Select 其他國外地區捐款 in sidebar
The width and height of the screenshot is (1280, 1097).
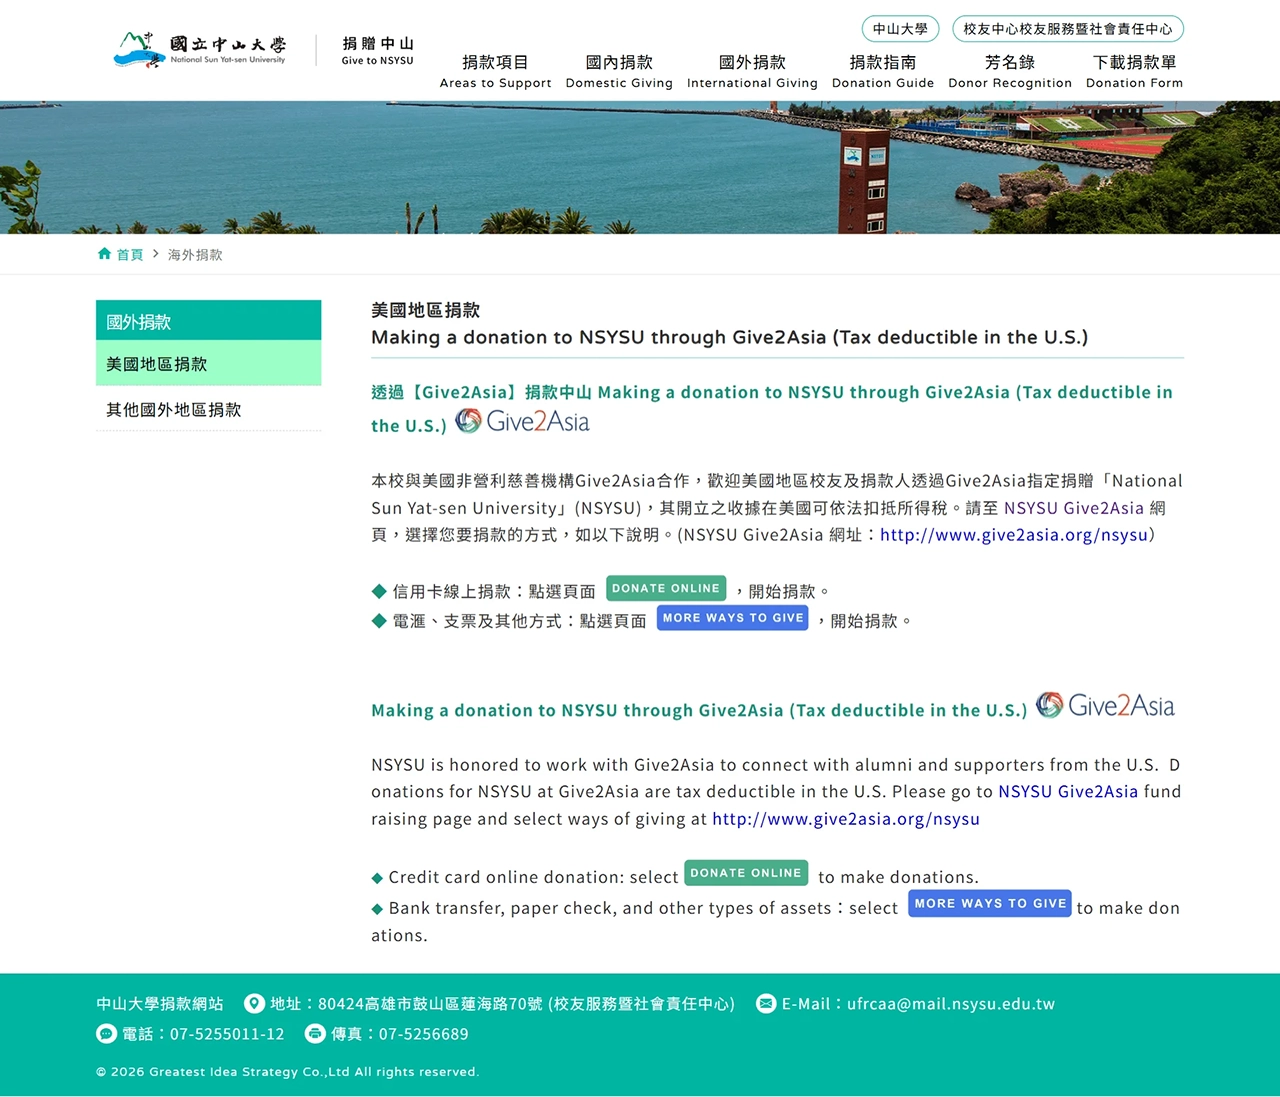tap(209, 409)
